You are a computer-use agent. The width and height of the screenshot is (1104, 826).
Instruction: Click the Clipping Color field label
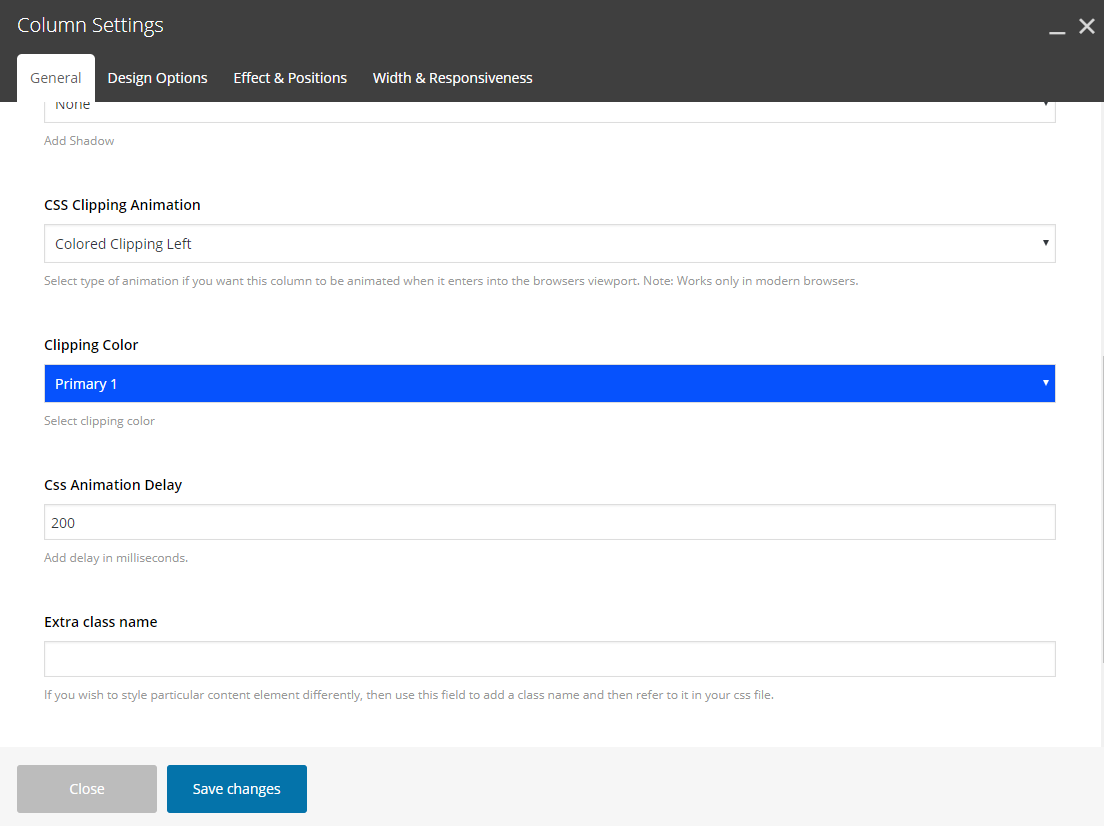point(91,345)
